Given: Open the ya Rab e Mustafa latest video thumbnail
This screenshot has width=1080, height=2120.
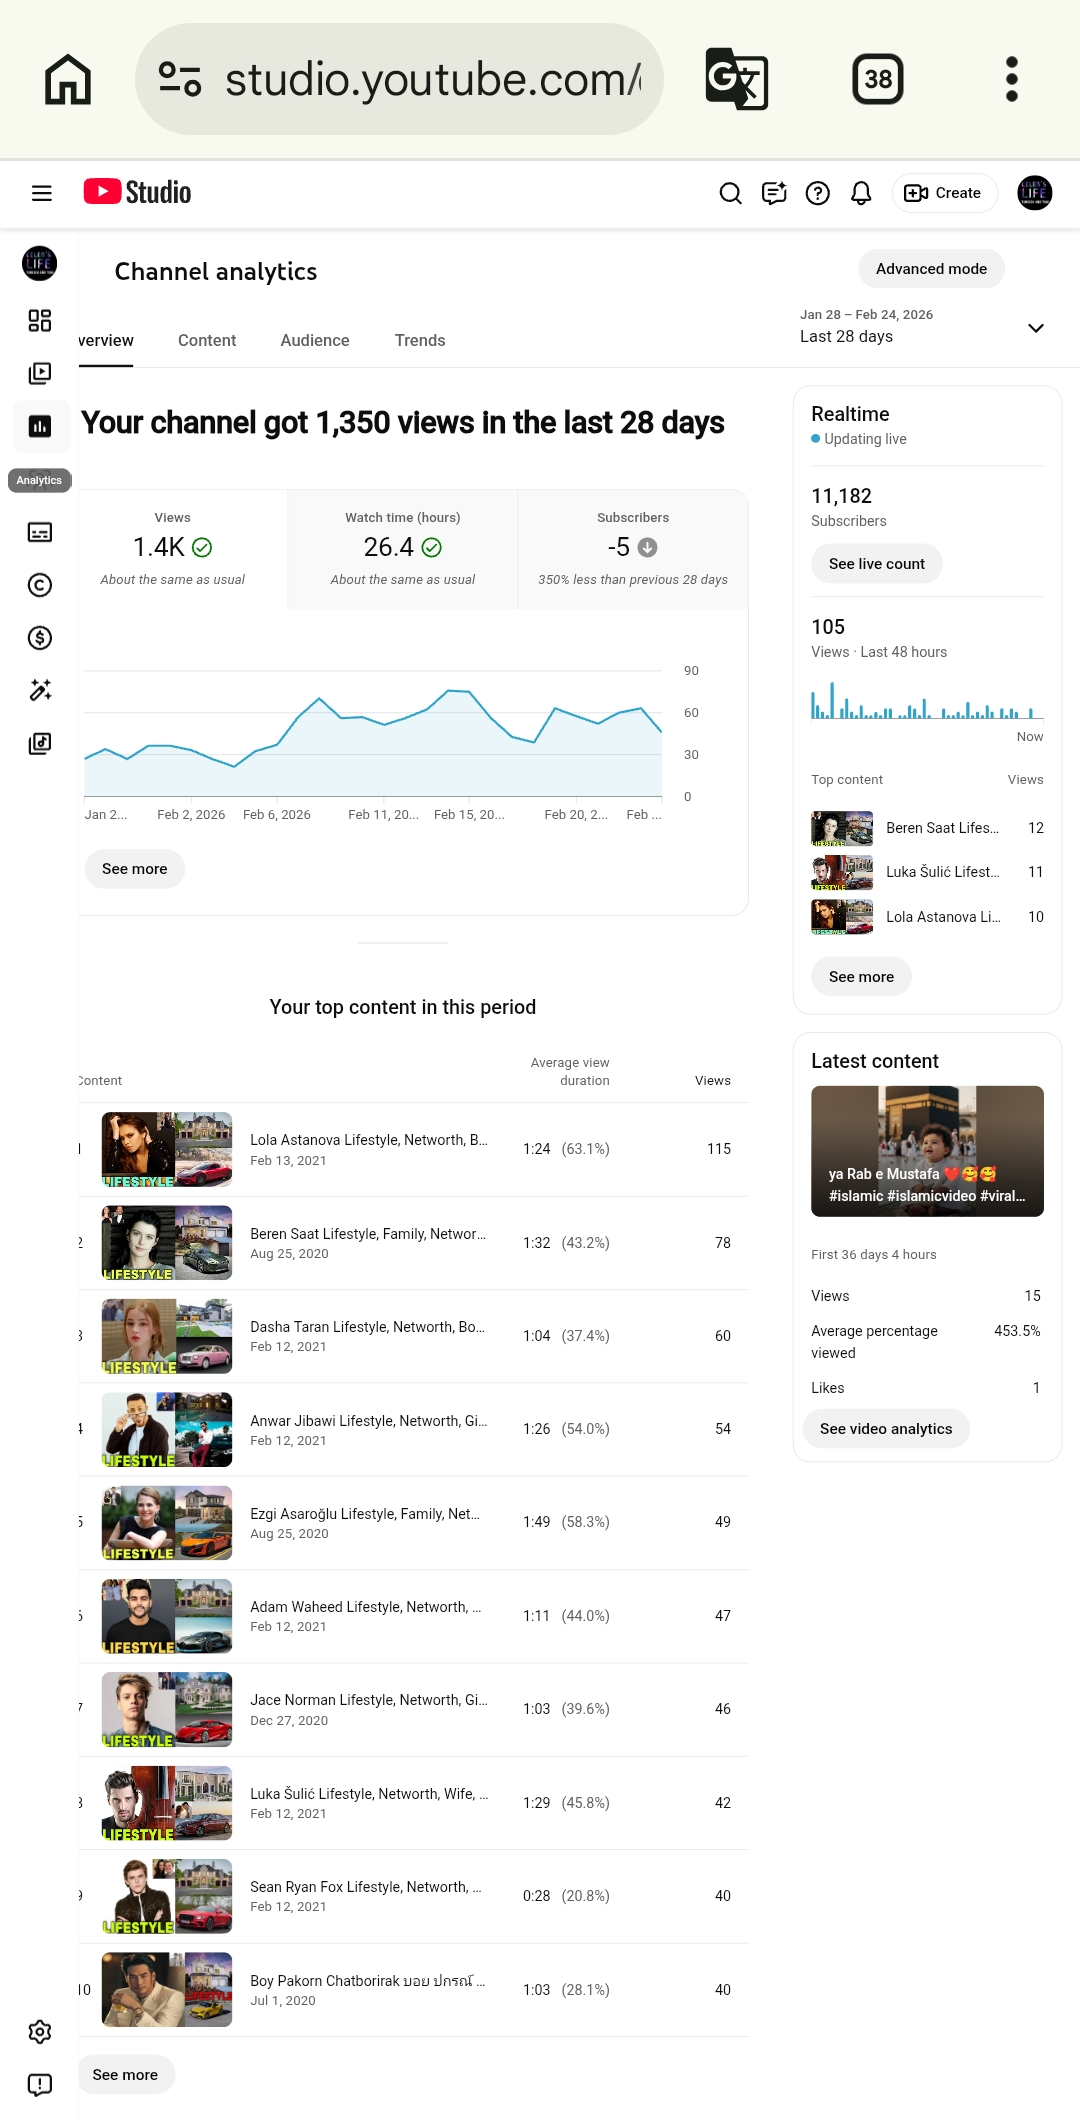Looking at the screenshot, I should coord(927,1151).
